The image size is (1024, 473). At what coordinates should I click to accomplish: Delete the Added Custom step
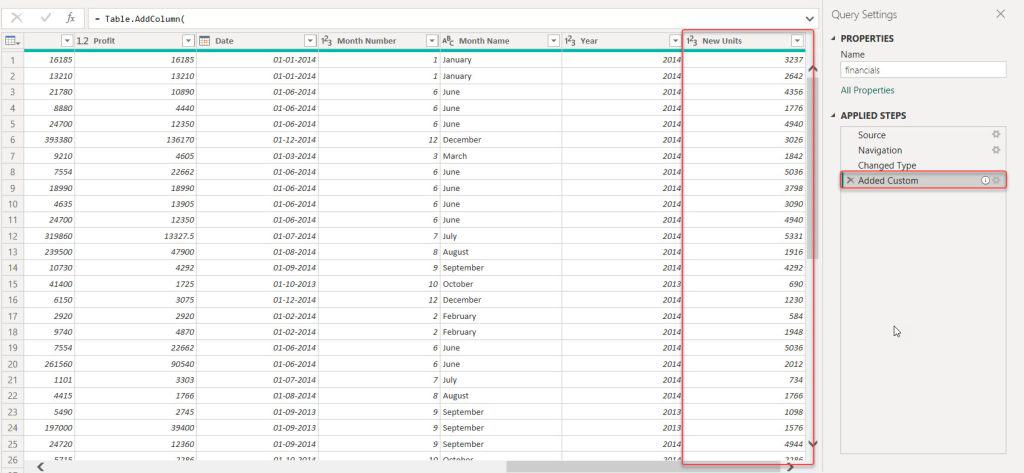pos(850,180)
